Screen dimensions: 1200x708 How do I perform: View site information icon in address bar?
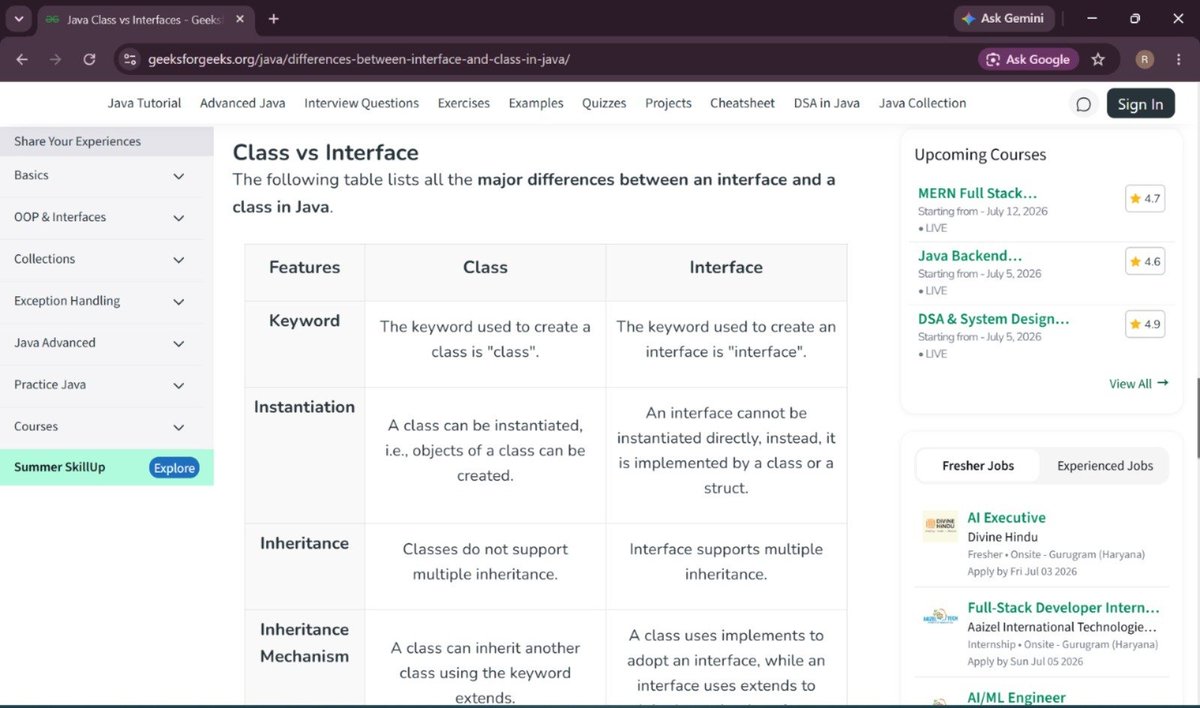(129, 59)
